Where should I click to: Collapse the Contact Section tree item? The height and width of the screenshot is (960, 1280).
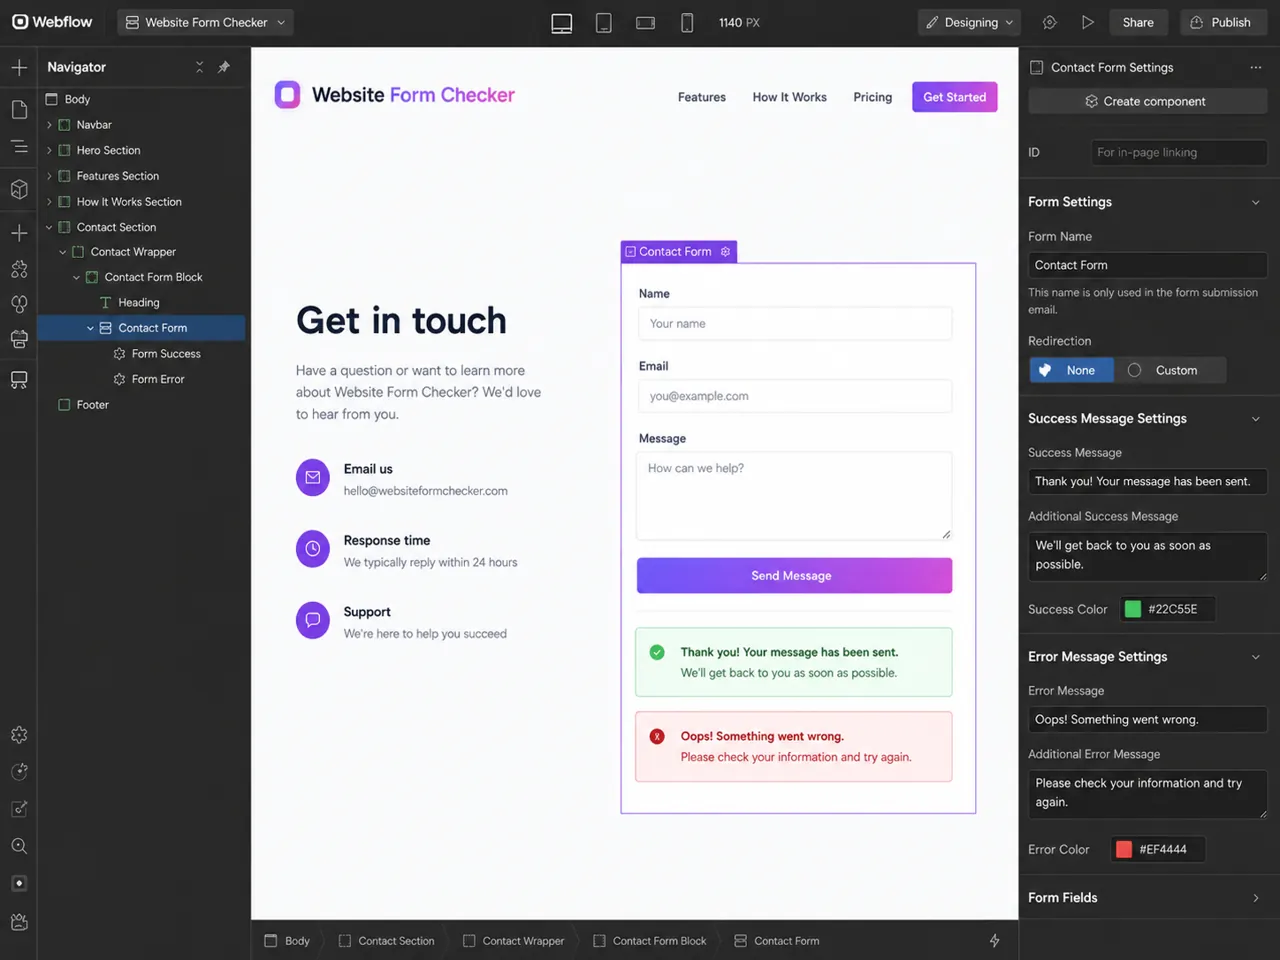49,227
